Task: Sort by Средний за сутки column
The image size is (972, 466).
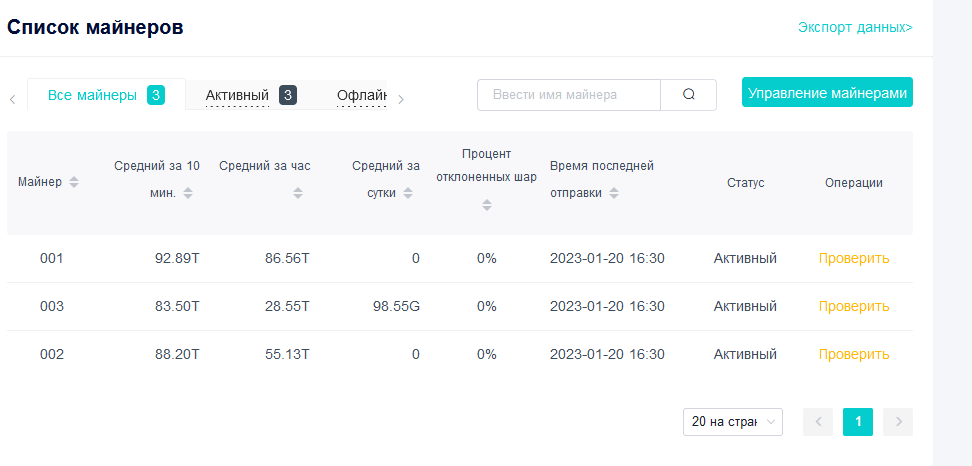Action: (x=407, y=193)
